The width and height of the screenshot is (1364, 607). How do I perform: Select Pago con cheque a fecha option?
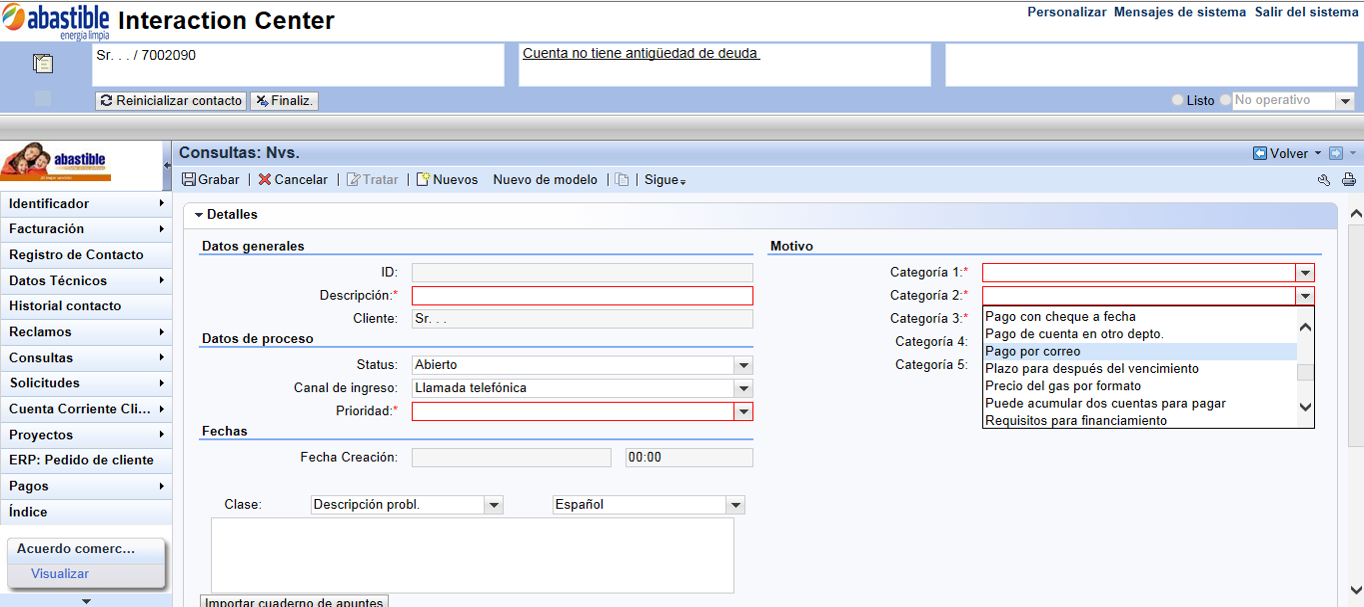[x=1140, y=317]
